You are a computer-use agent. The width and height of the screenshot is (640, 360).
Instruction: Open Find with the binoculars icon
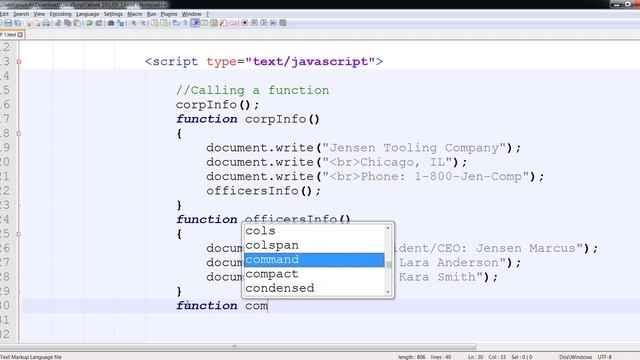[111, 23]
